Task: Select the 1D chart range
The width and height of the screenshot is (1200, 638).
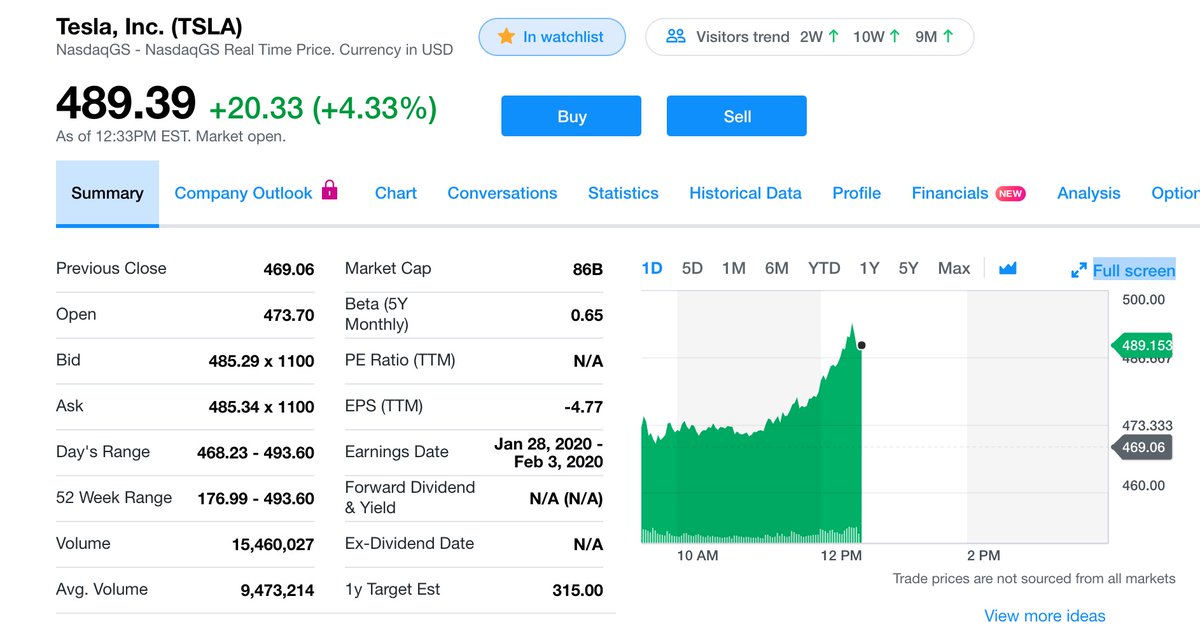Action: point(652,268)
